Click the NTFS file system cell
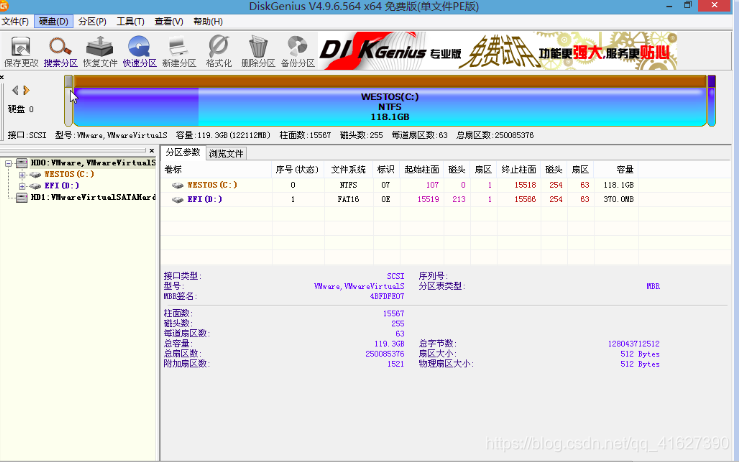 coord(348,185)
